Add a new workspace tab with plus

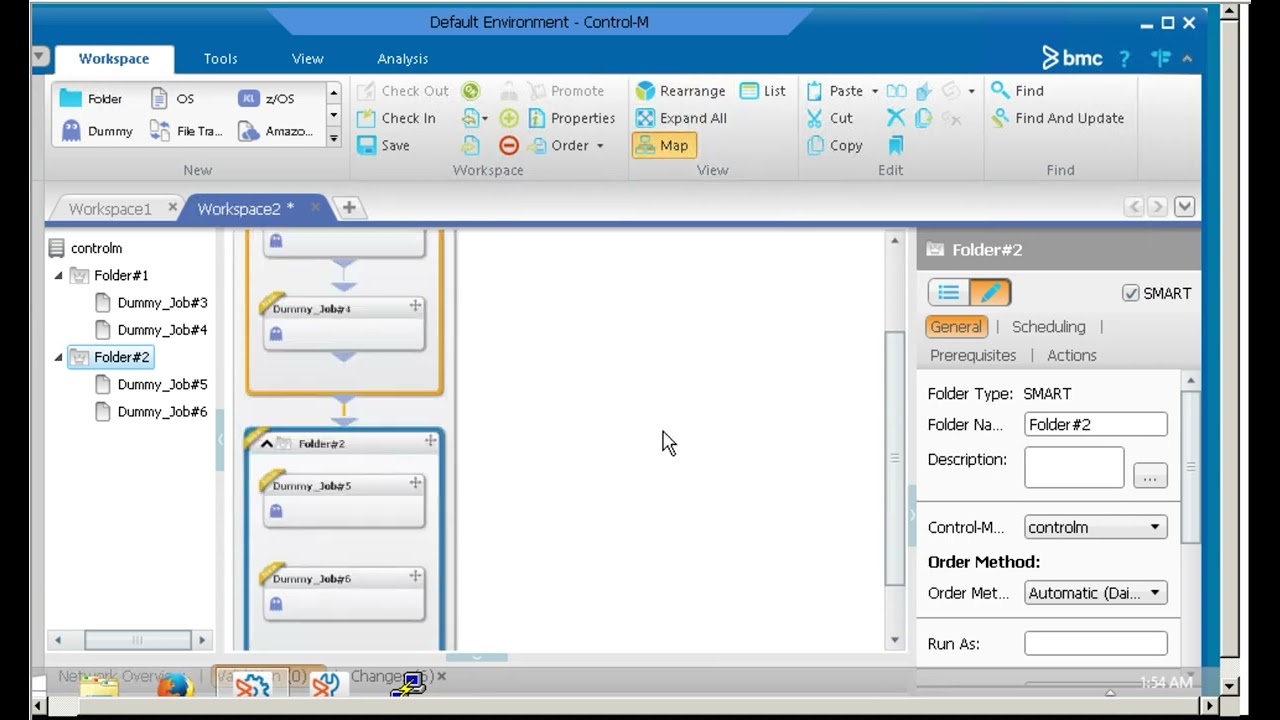(349, 208)
